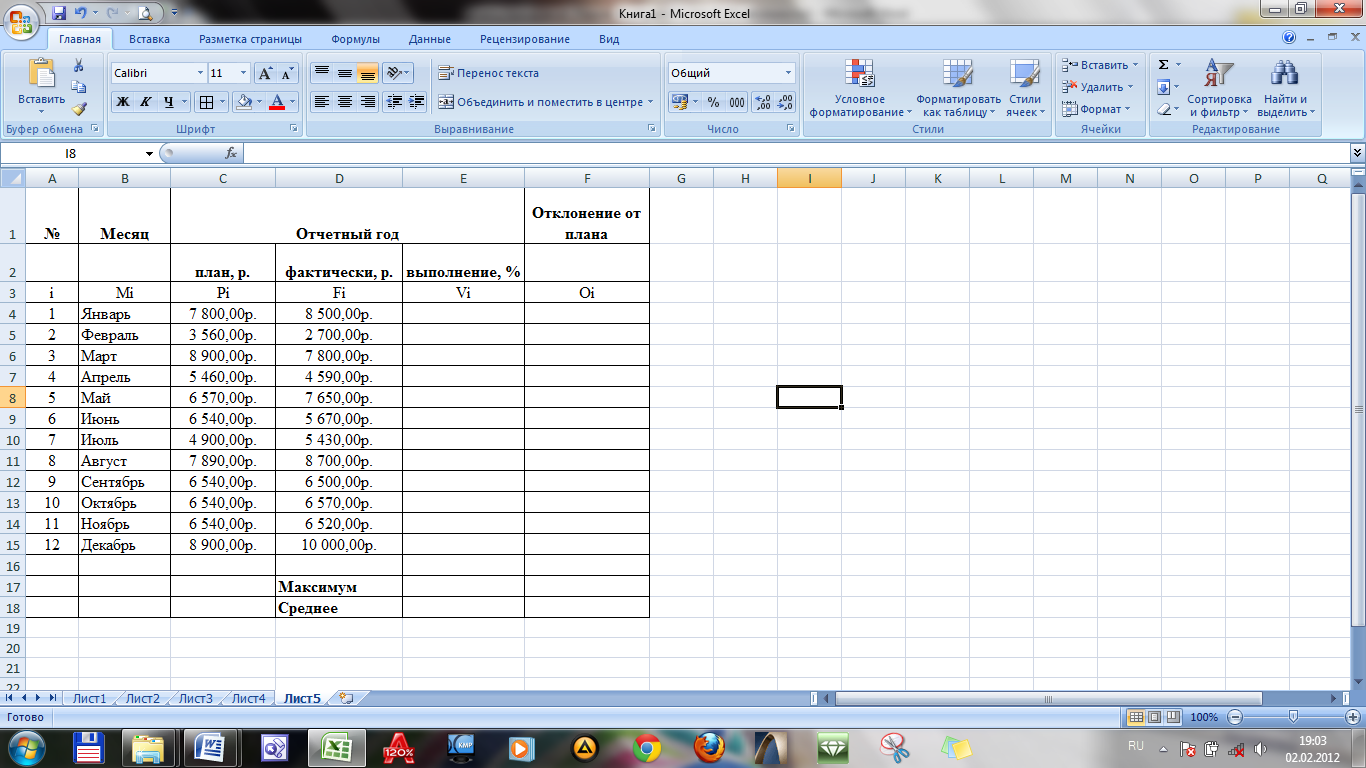Screen dimensions: 1366x768
Task: Click Increase Decimal icon
Action: [x=762, y=102]
